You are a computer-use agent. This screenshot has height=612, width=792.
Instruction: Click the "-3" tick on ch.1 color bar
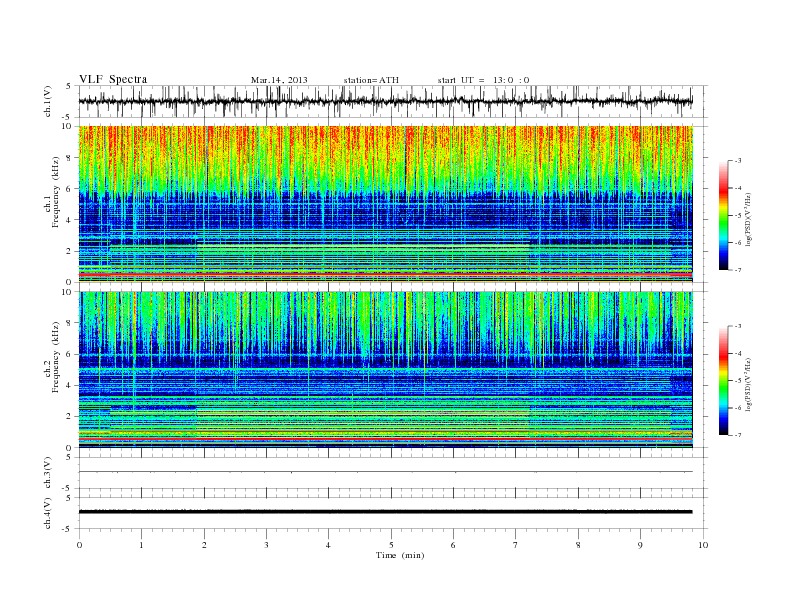pos(738,161)
